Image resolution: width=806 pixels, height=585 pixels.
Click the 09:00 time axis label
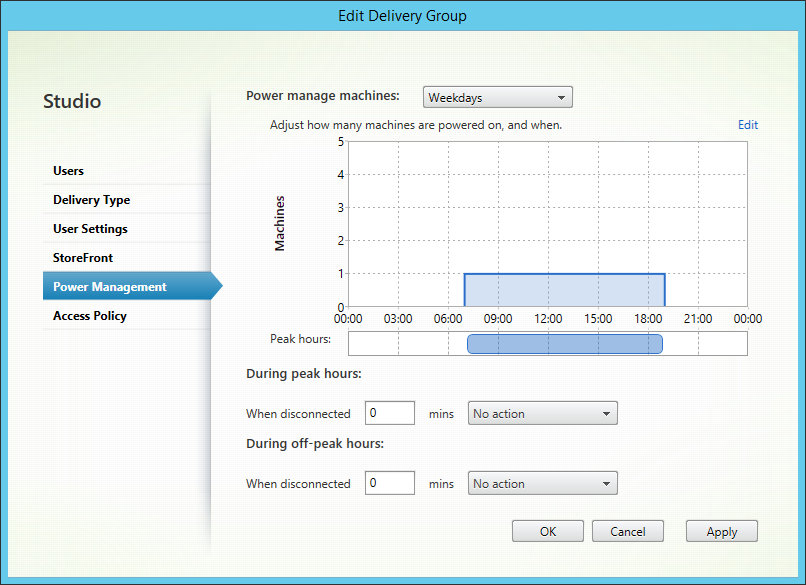[498, 319]
